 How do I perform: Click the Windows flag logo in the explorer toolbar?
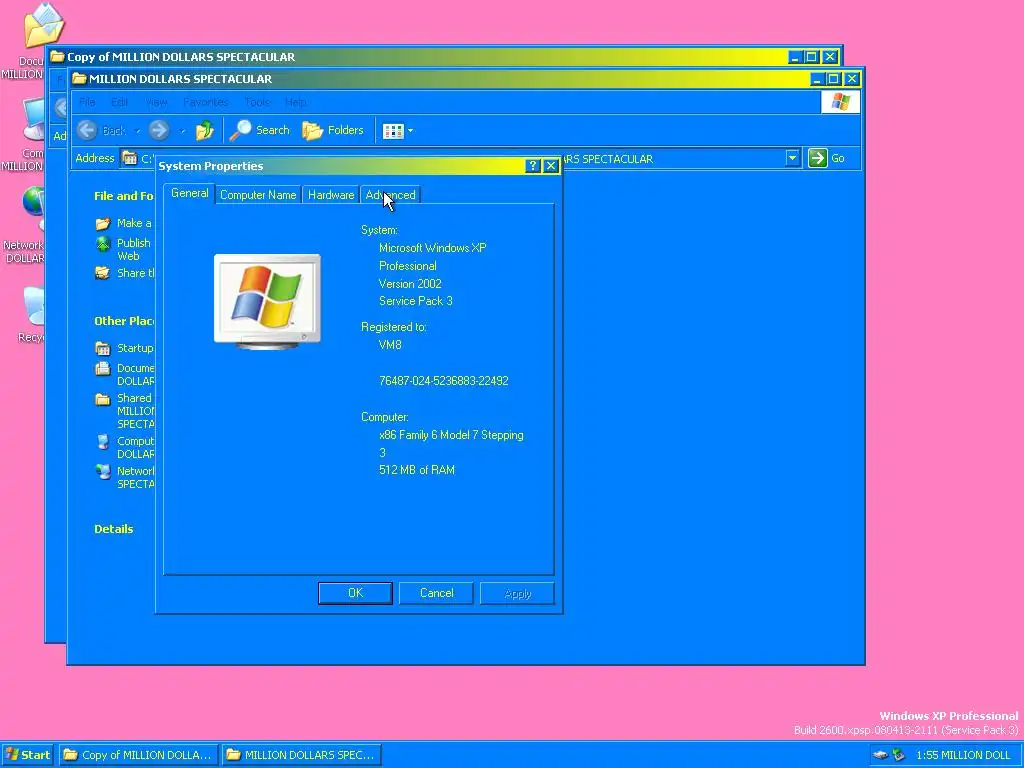(x=840, y=102)
